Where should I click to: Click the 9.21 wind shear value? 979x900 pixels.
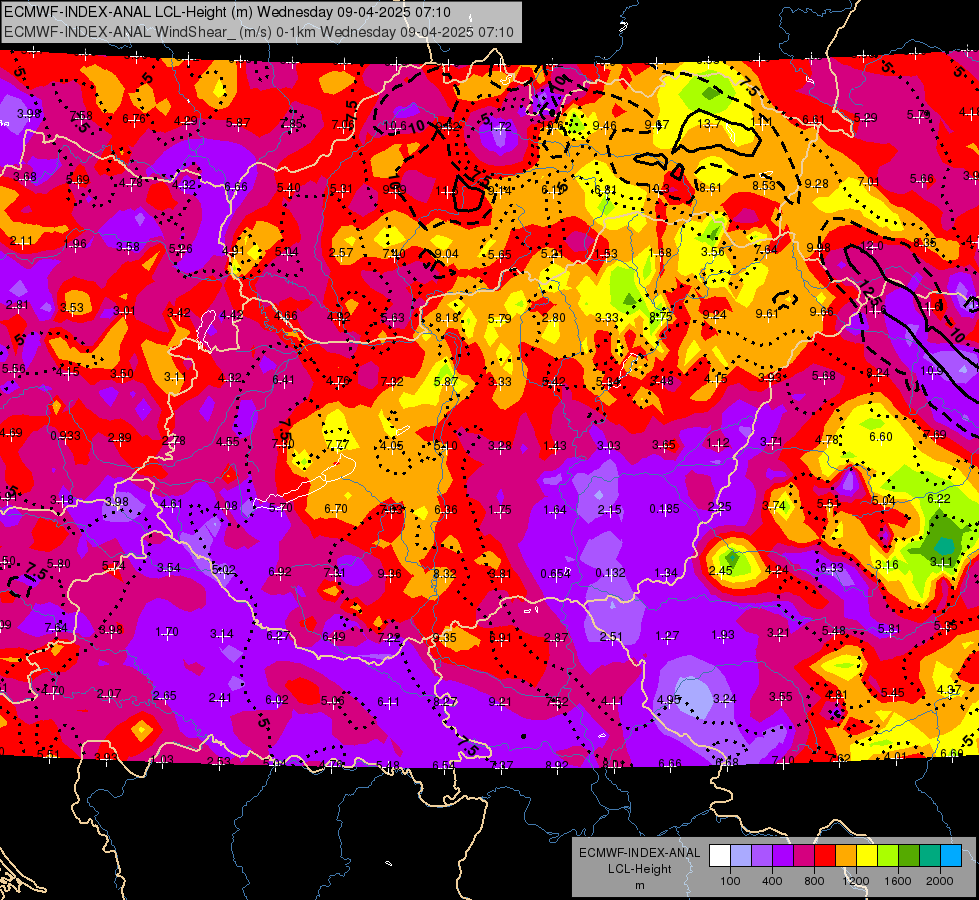click(x=499, y=701)
